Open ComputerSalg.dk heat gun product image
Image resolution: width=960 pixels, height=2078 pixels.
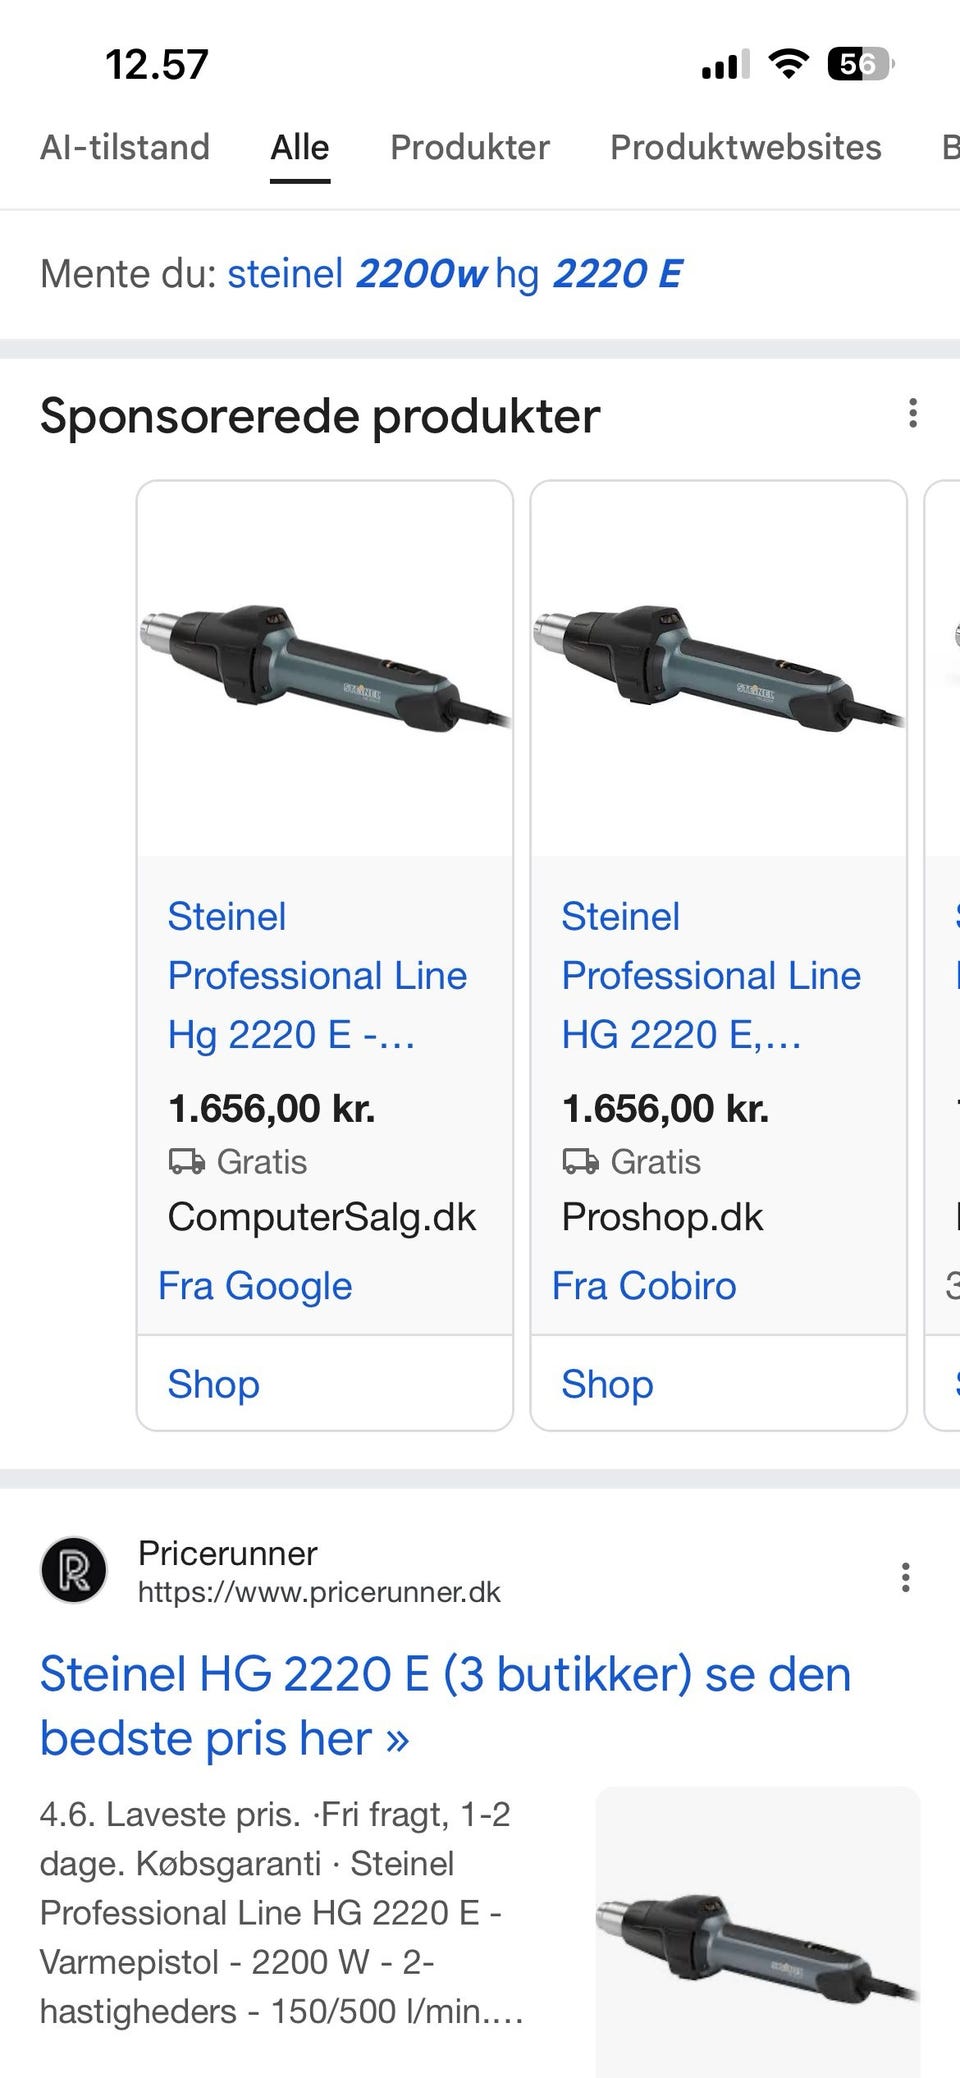(x=325, y=668)
